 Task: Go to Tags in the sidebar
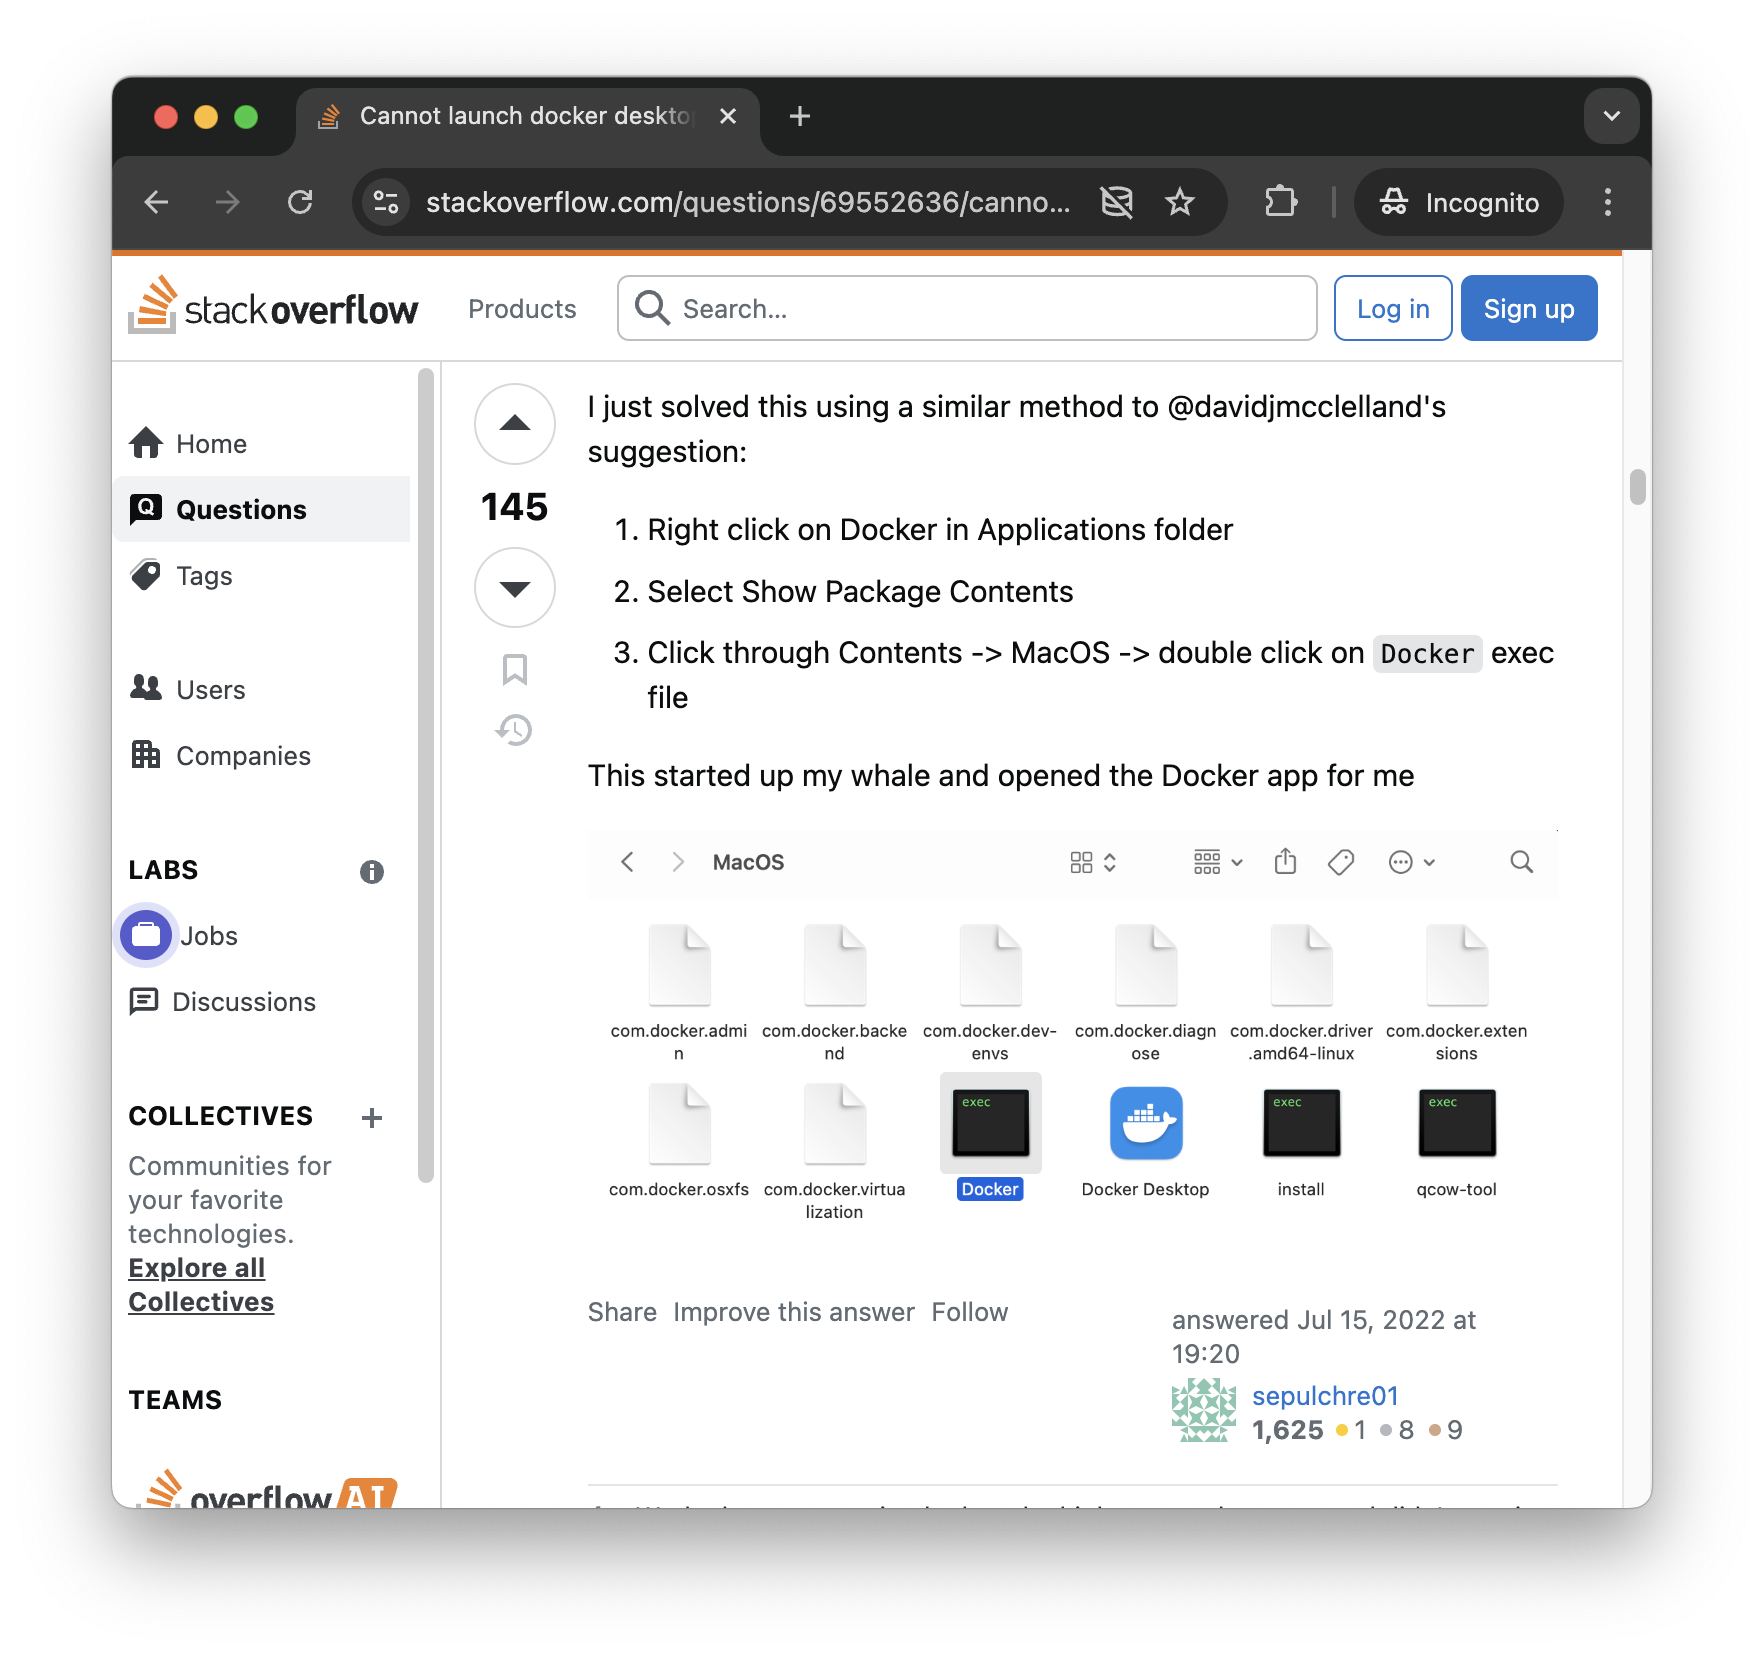204,576
